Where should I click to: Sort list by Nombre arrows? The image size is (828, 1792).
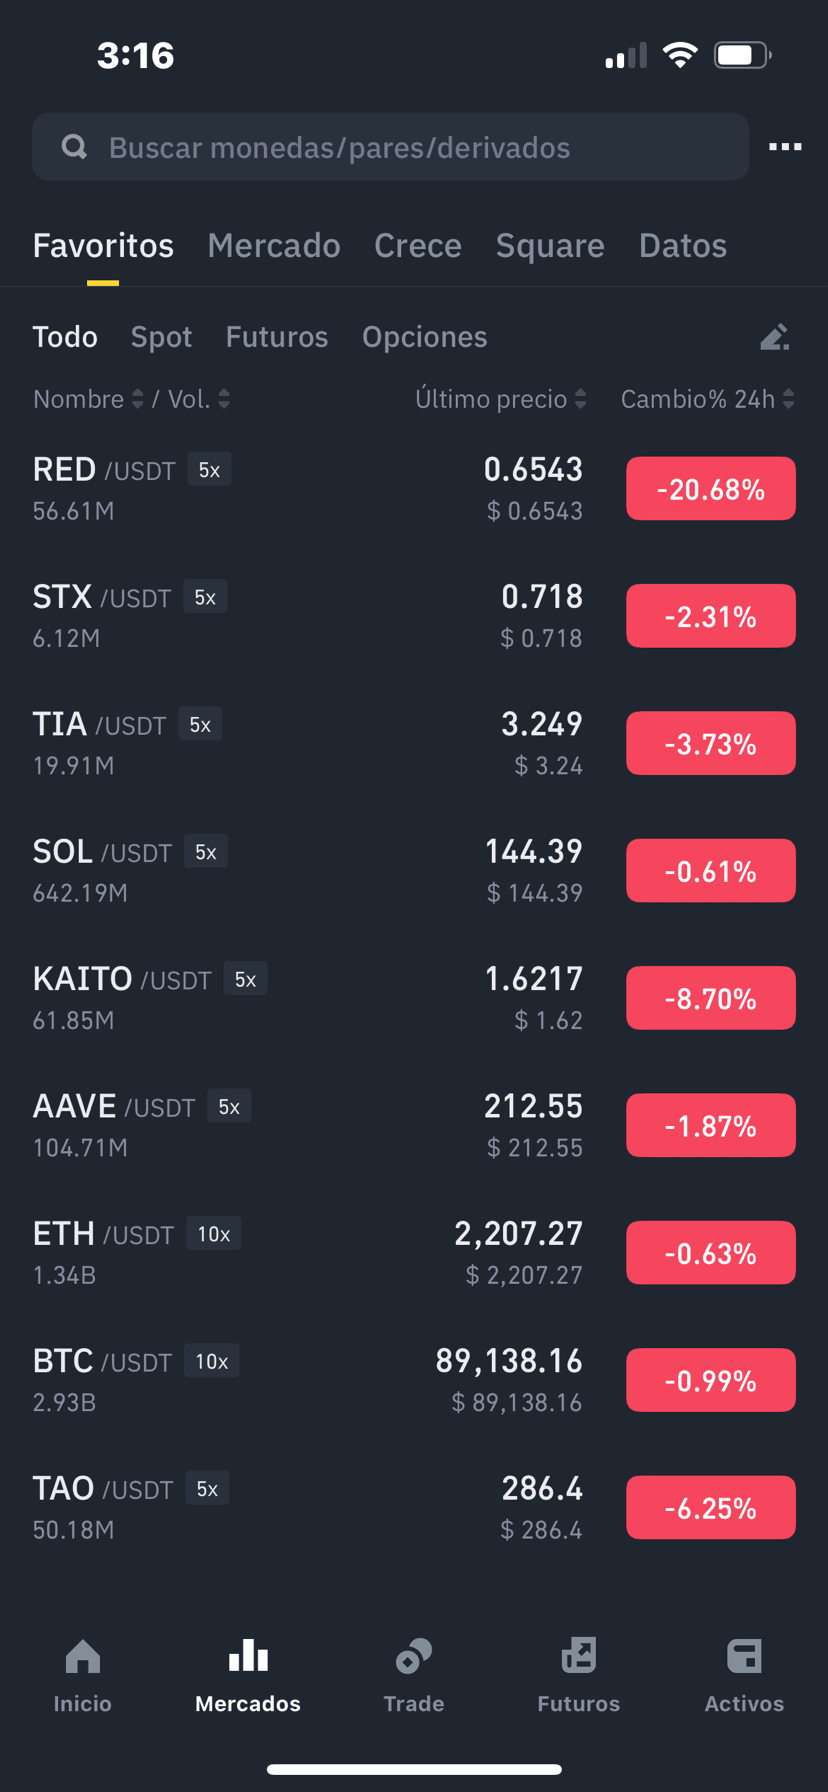(x=138, y=399)
